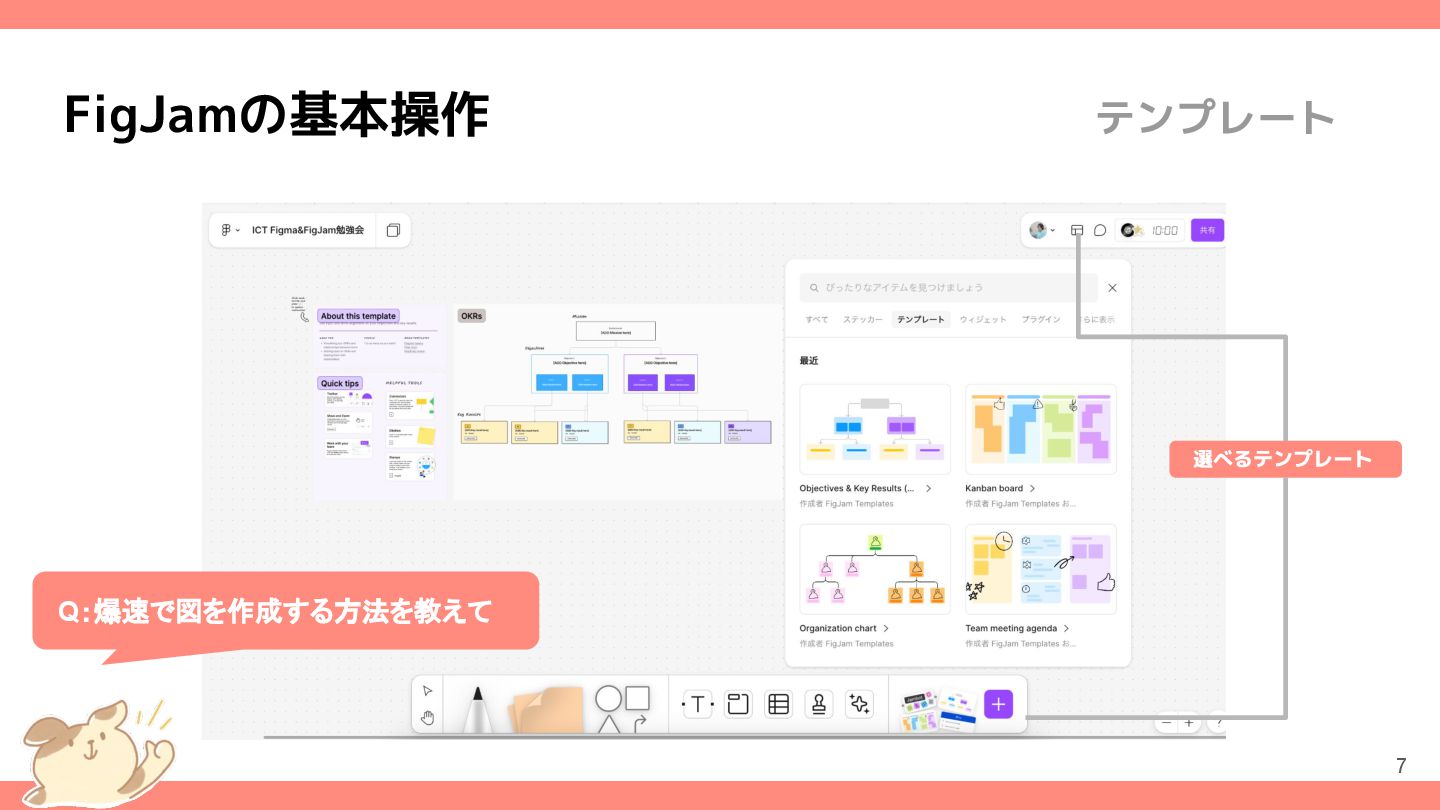This screenshot has width=1440, height=810.
Task: Select the Section tool
Action: click(x=738, y=705)
